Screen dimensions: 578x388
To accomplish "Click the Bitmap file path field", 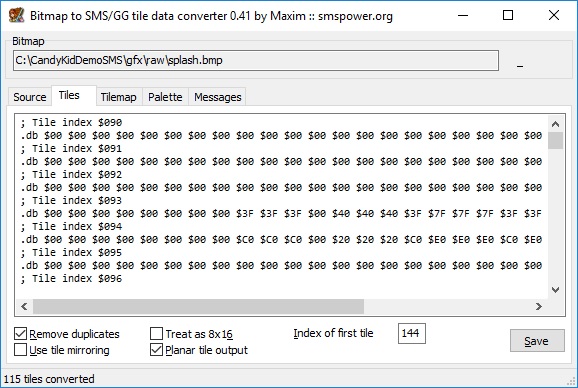I will pos(256,60).
